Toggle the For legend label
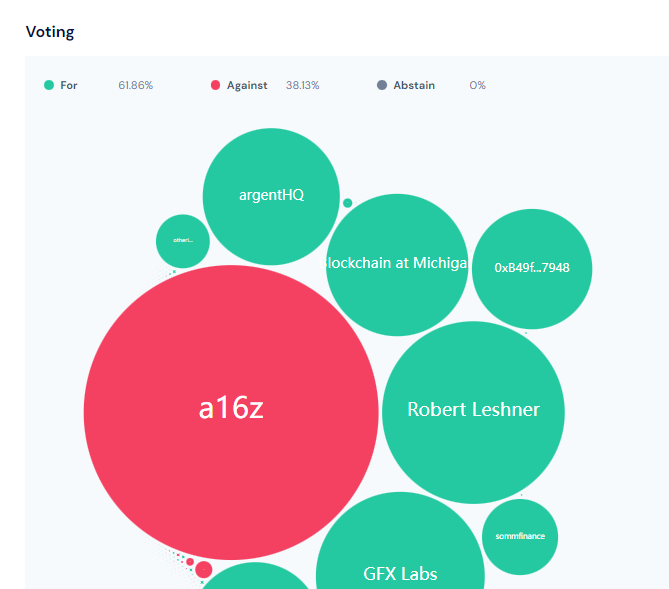The height and width of the screenshot is (589, 669). (x=69, y=86)
